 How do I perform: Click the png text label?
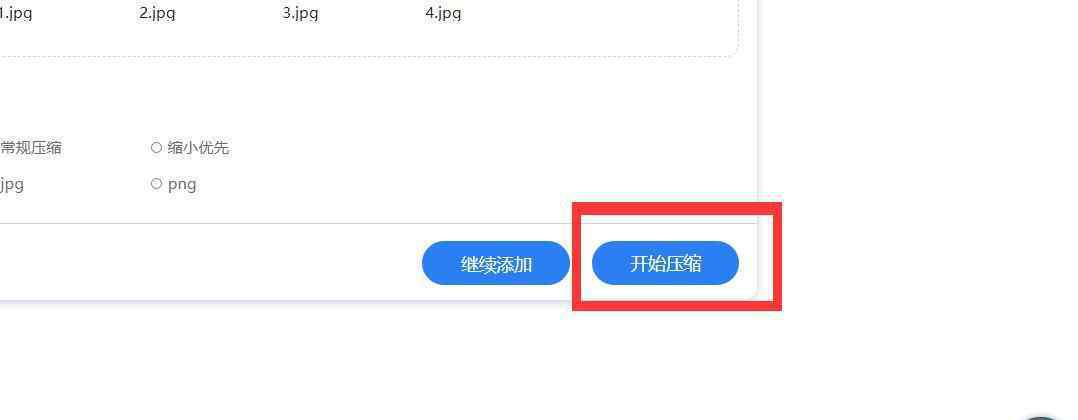click(182, 184)
